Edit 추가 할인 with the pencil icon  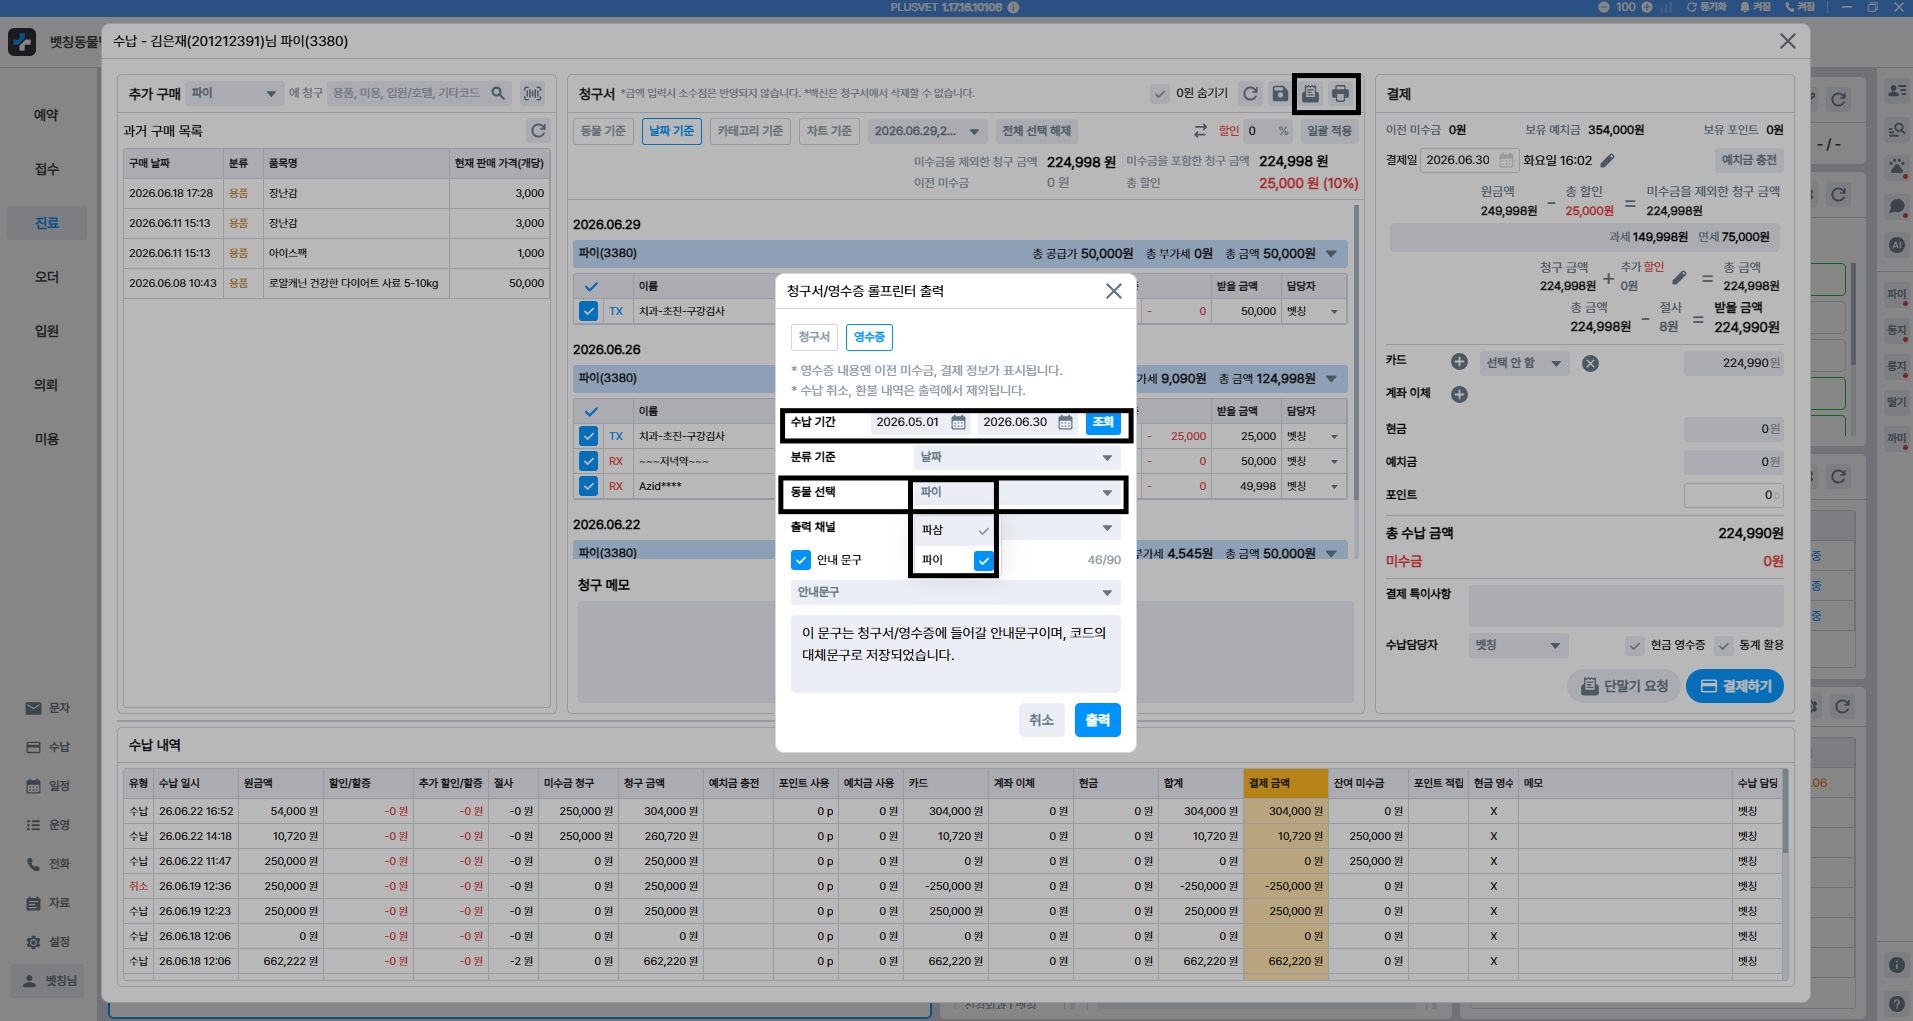click(1679, 277)
